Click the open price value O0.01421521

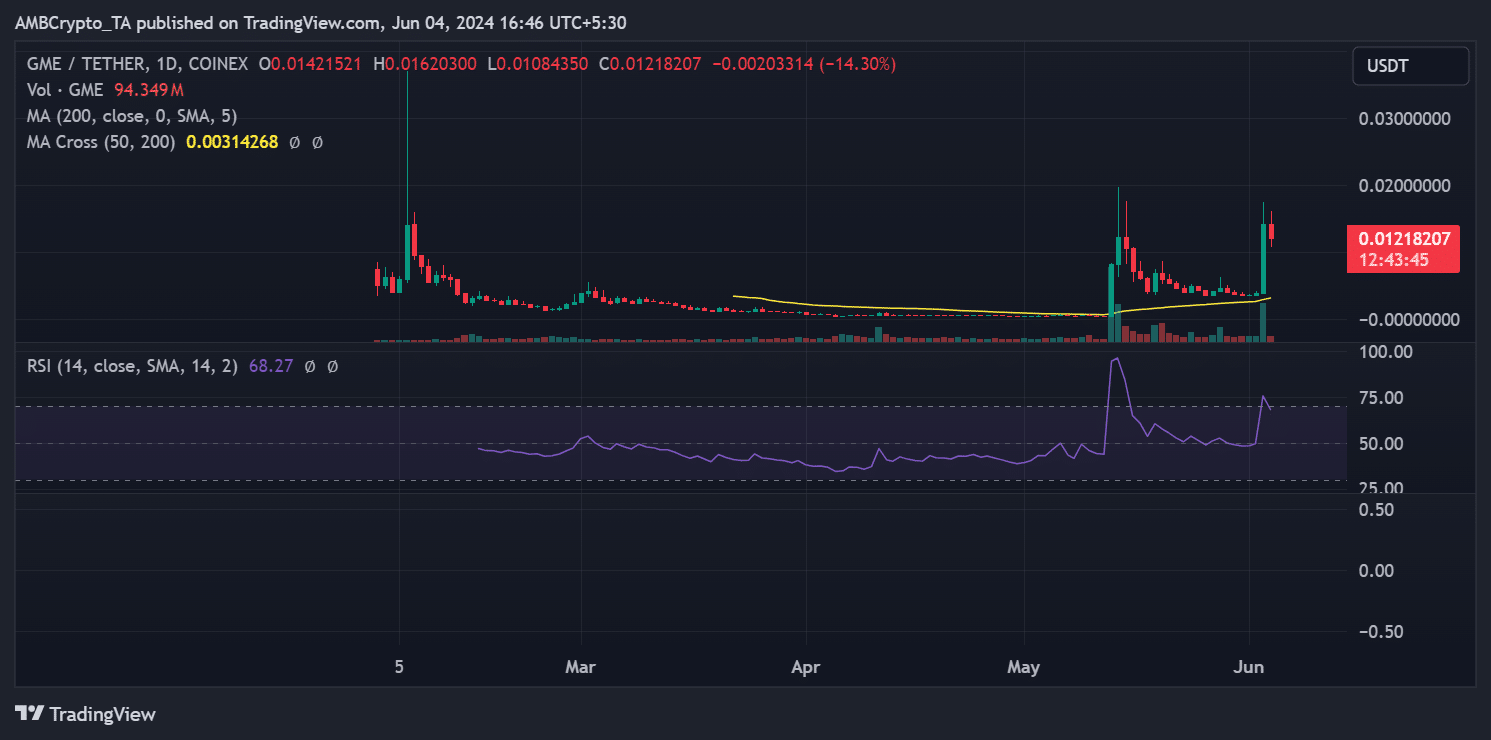(x=311, y=64)
